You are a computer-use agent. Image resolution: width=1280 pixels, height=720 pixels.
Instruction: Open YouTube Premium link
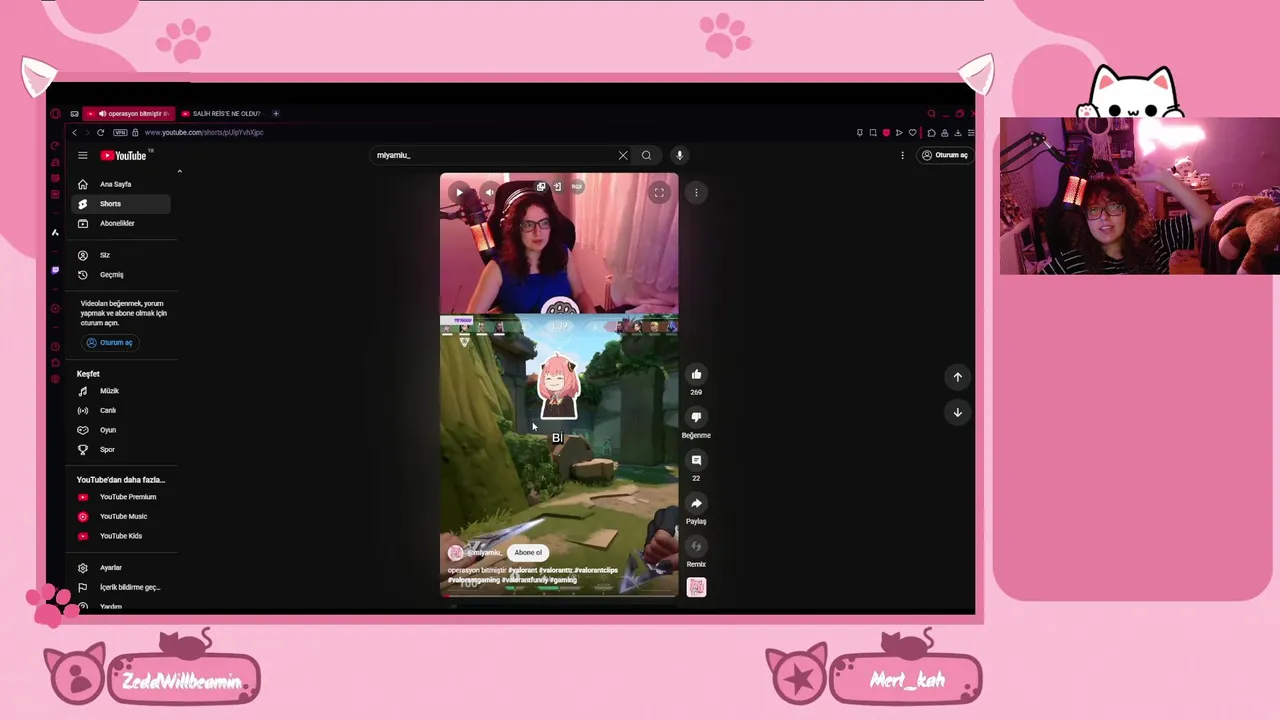(x=123, y=497)
